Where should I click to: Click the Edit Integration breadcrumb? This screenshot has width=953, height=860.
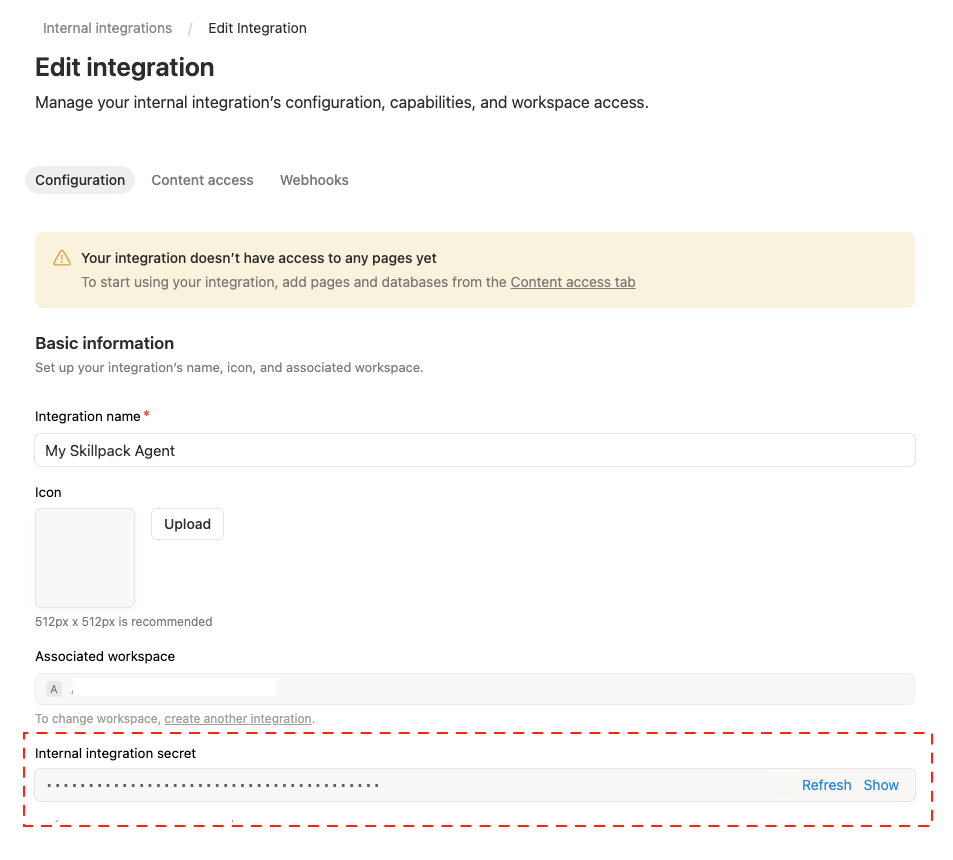[x=257, y=29]
